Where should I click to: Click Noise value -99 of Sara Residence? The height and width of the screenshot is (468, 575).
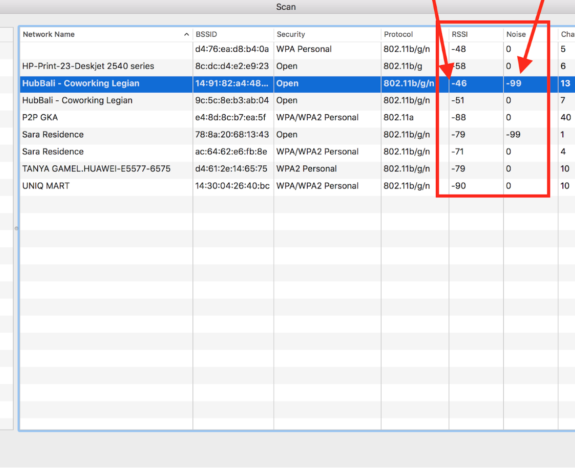pos(513,135)
